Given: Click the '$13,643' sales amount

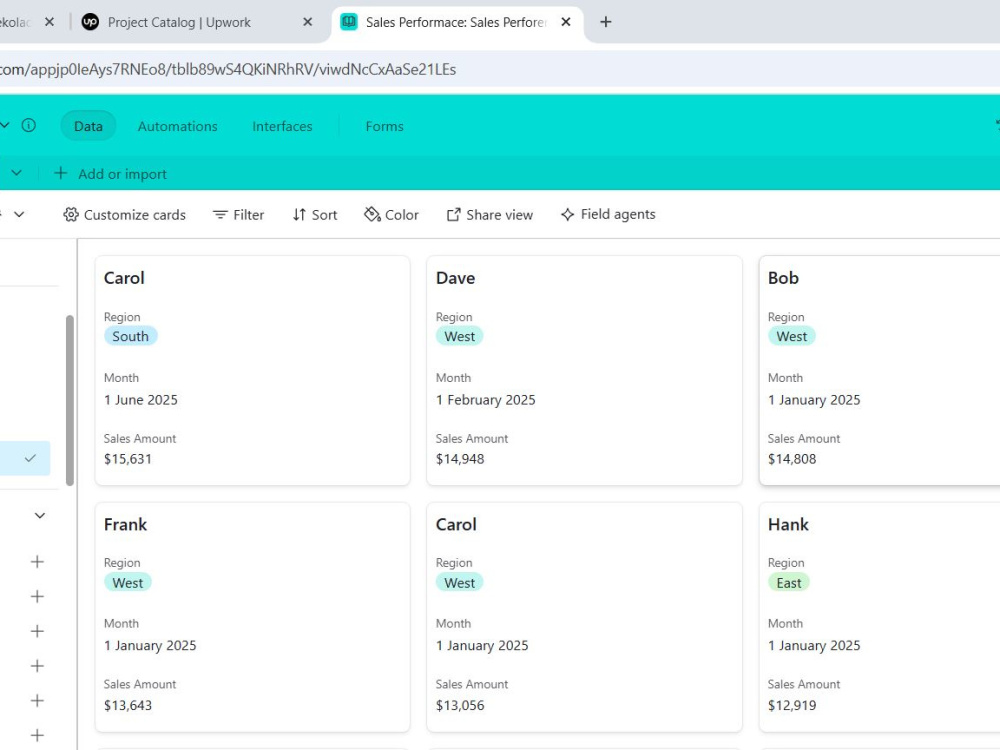Looking at the screenshot, I should click(128, 705).
